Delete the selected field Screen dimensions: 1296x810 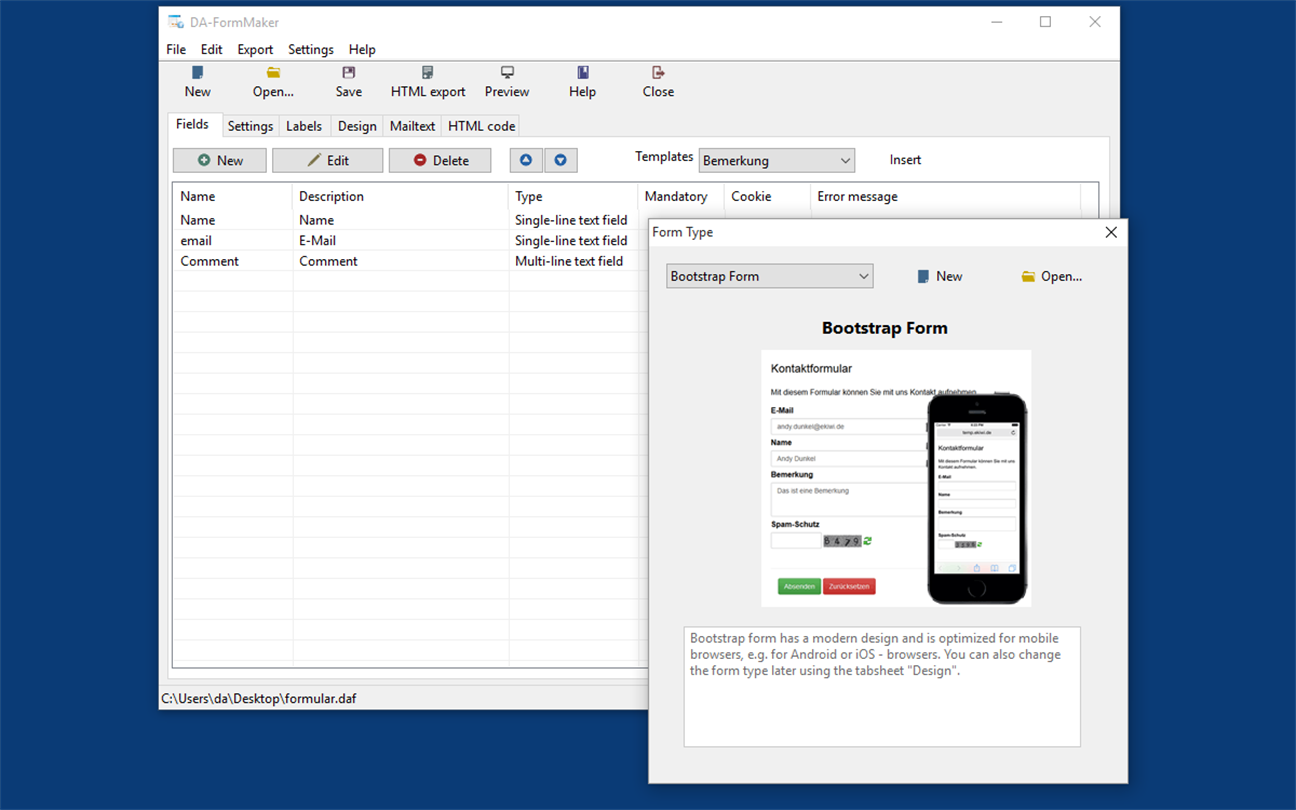[440, 160]
